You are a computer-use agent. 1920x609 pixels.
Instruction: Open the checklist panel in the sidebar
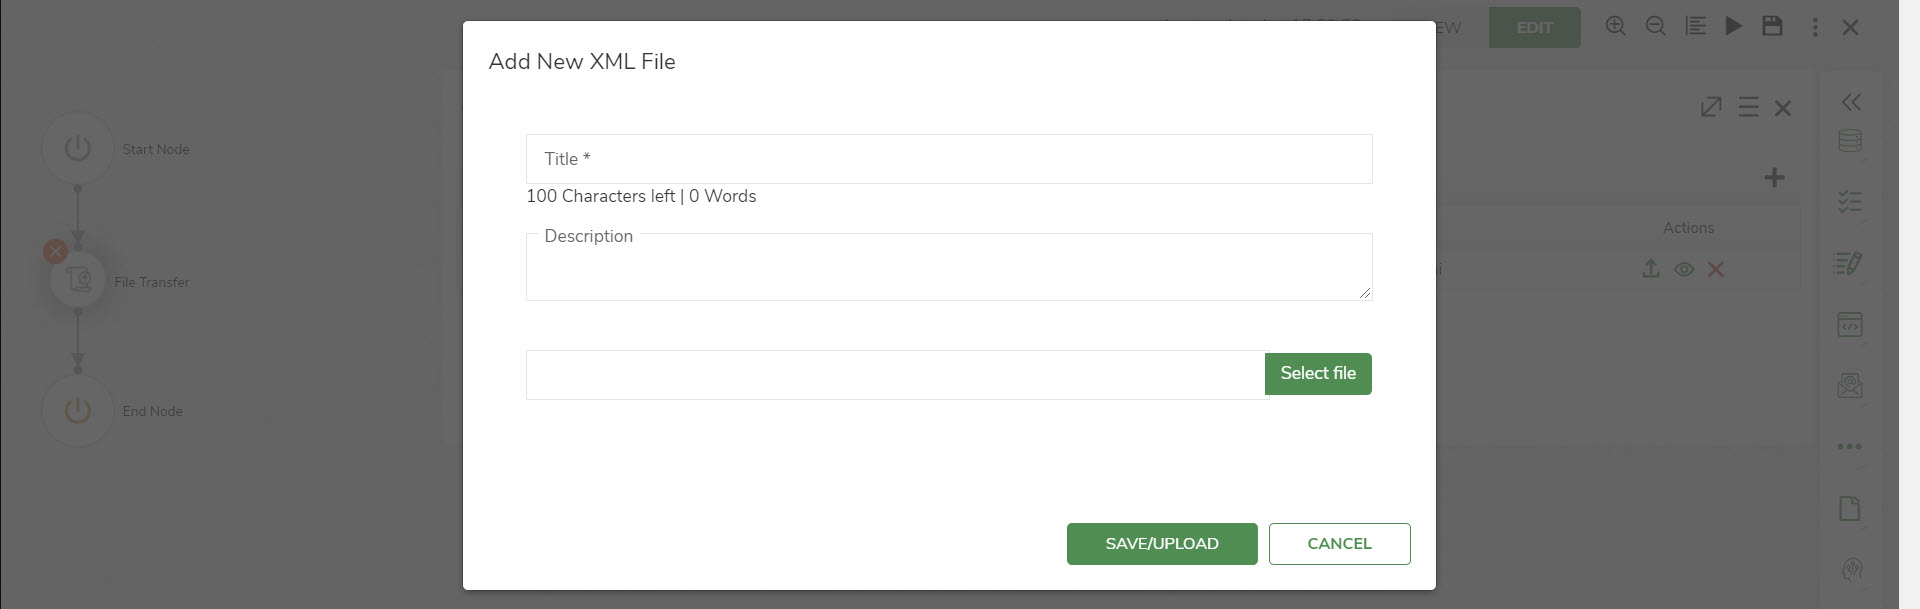pyautogui.click(x=1850, y=201)
